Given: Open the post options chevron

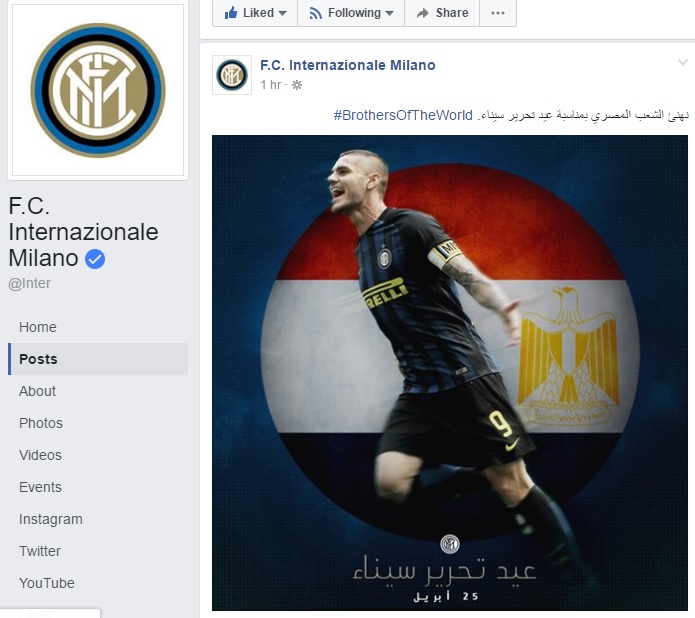Looking at the screenshot, I should pyautogui.click(x=683, y=63).
